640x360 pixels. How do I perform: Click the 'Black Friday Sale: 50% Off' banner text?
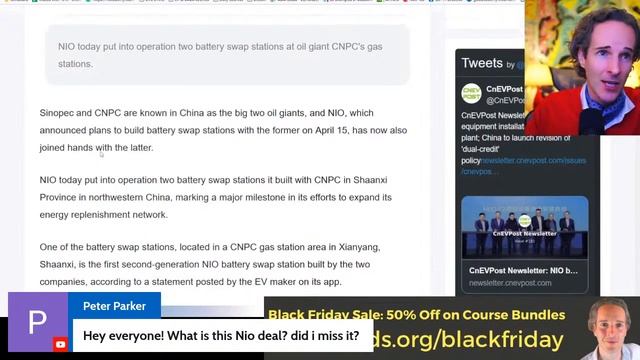[417, 315]
